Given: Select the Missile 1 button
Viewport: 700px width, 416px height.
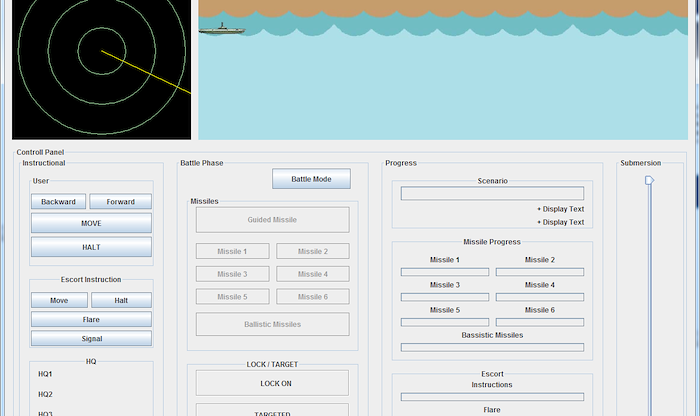Looking at the screenshot, I should [233, 251].
